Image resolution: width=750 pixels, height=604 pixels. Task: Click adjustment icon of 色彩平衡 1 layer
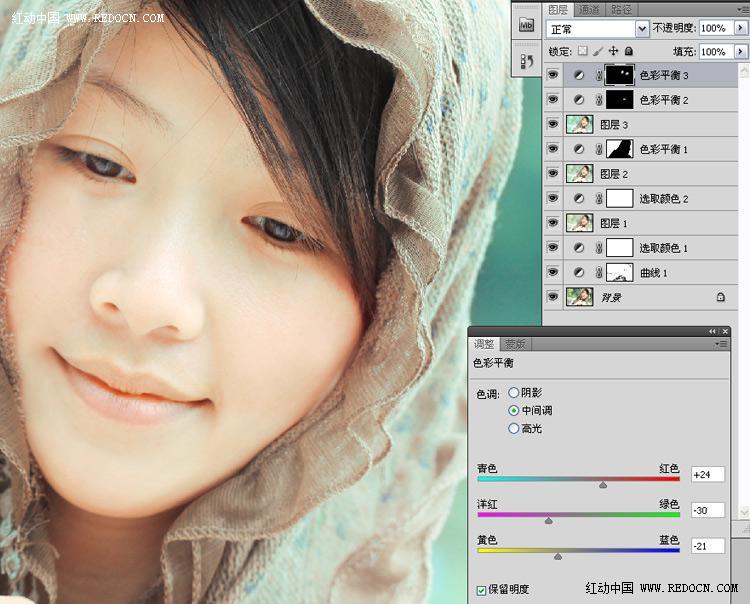579,149
